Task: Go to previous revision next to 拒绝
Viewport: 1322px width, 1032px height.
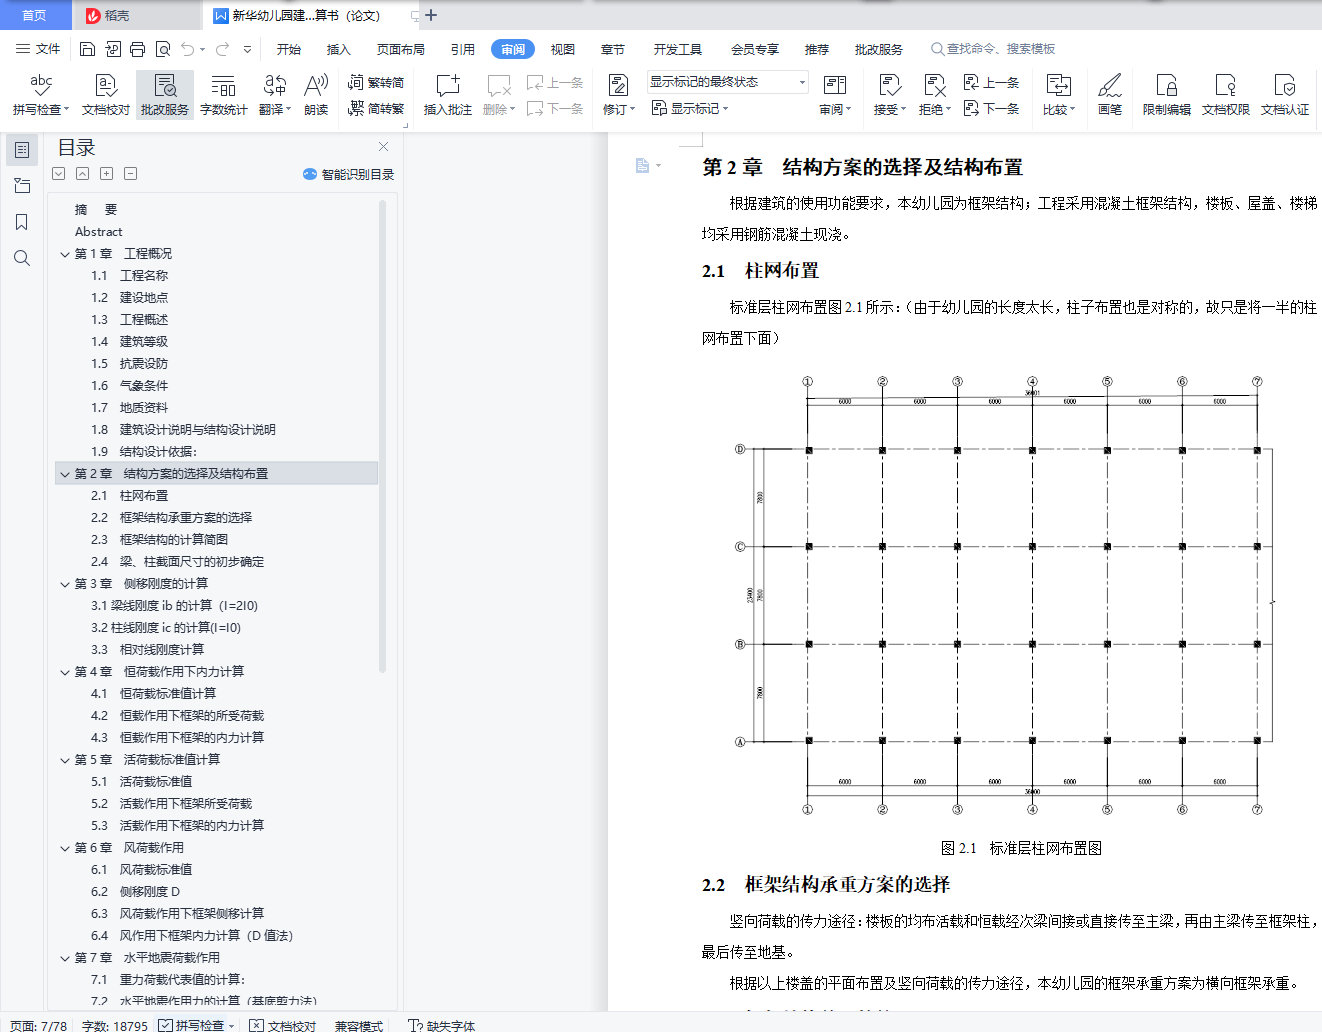Action: pyautogui.click(x=991, y=82)
